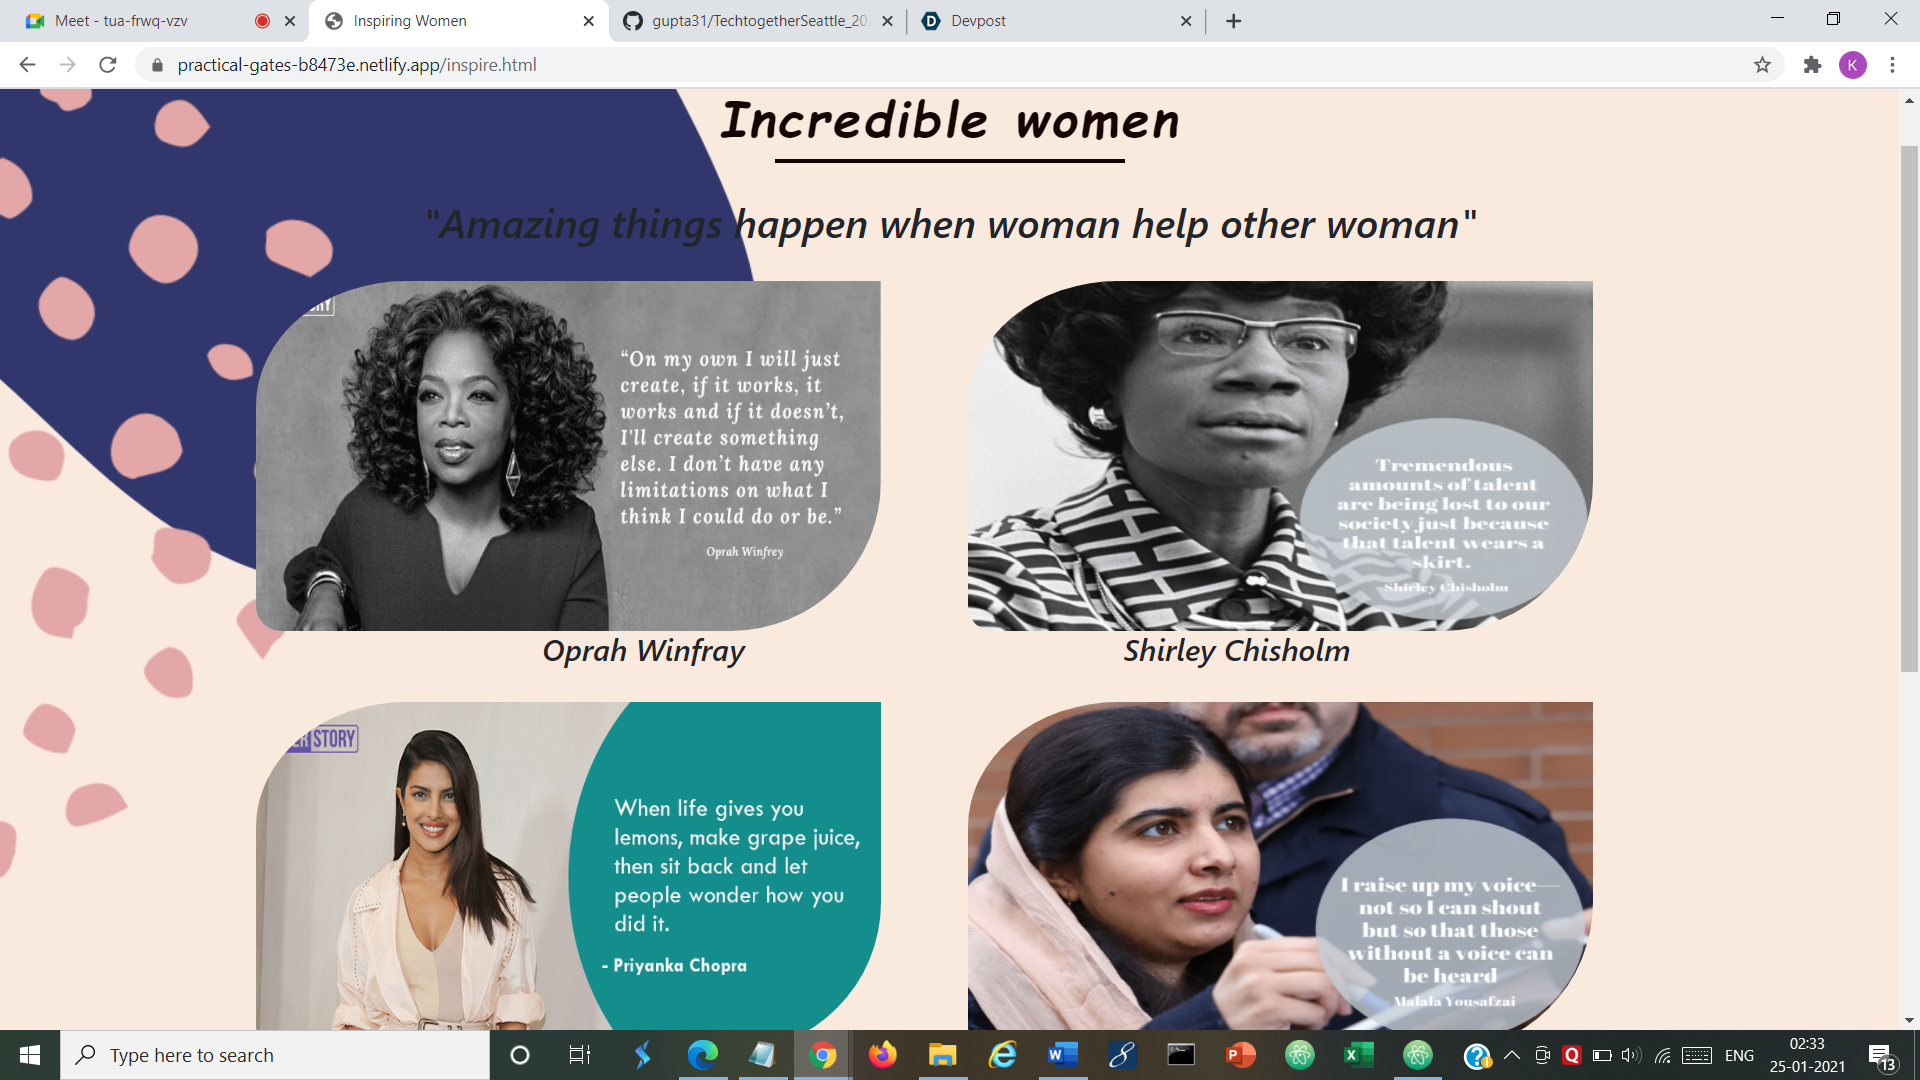Toggle the taskbar volume speaker icon
The width and height of the screenshot is (1920, 1080).
pos(1631,1055)
